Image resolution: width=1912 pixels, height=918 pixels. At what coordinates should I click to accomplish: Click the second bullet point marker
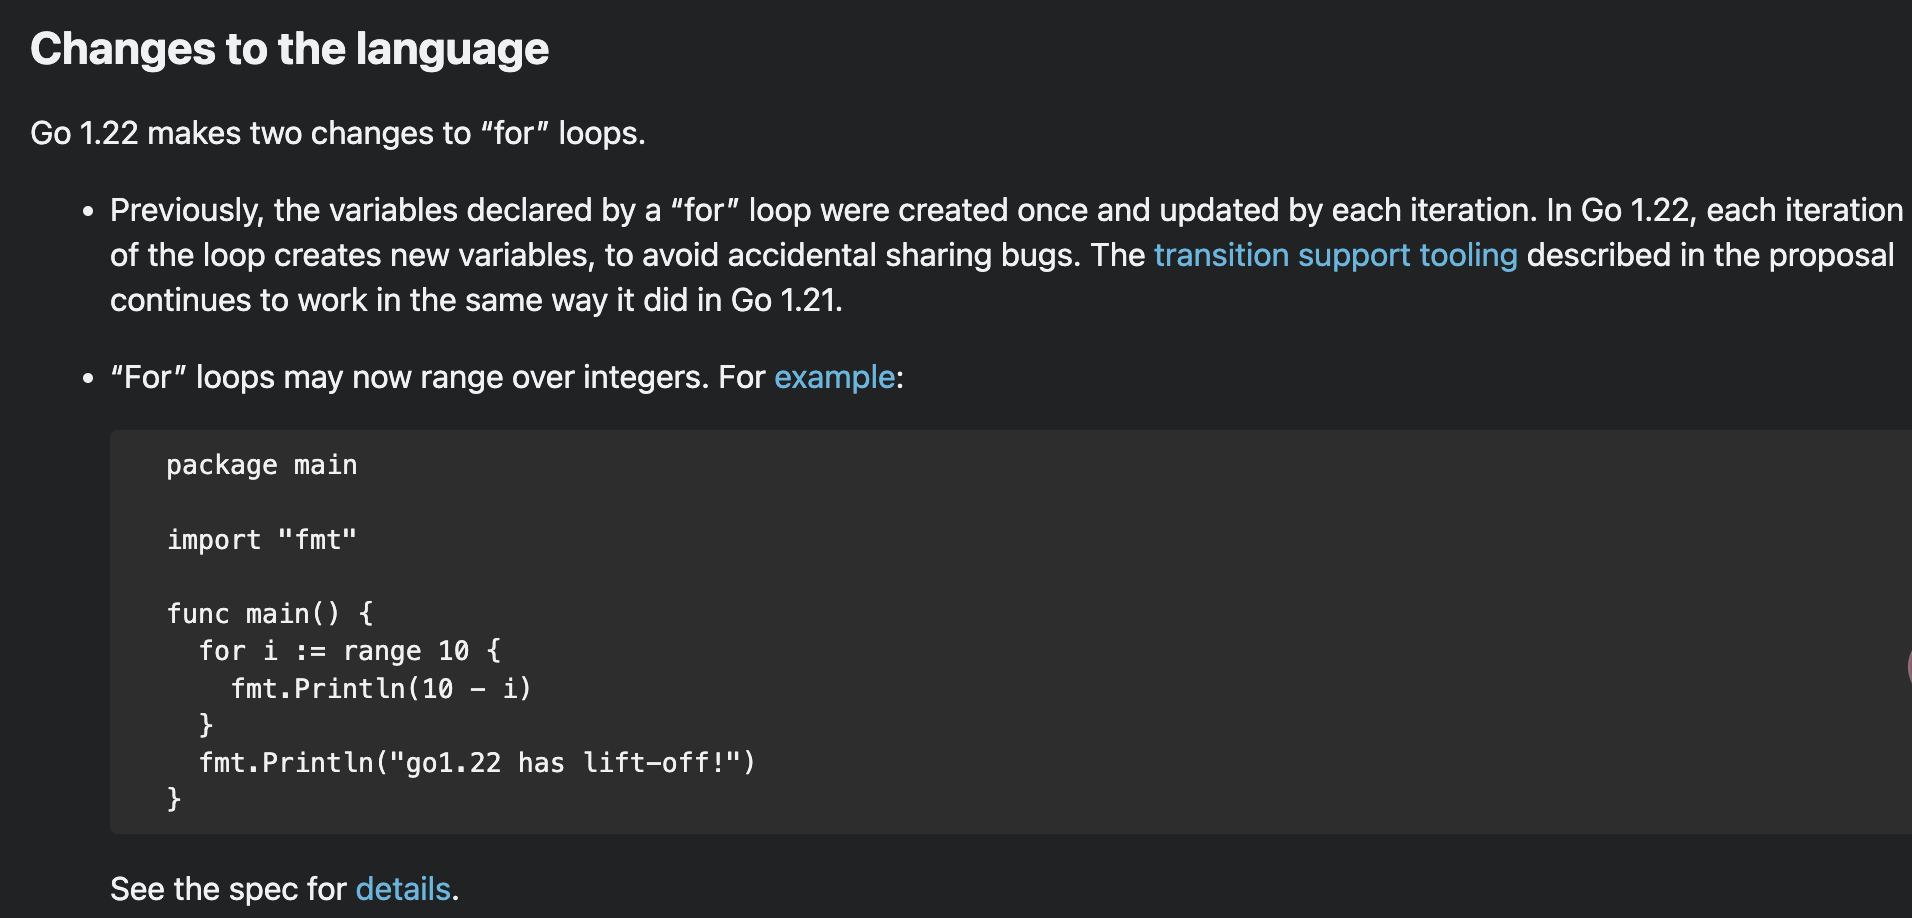coord(89,379)
